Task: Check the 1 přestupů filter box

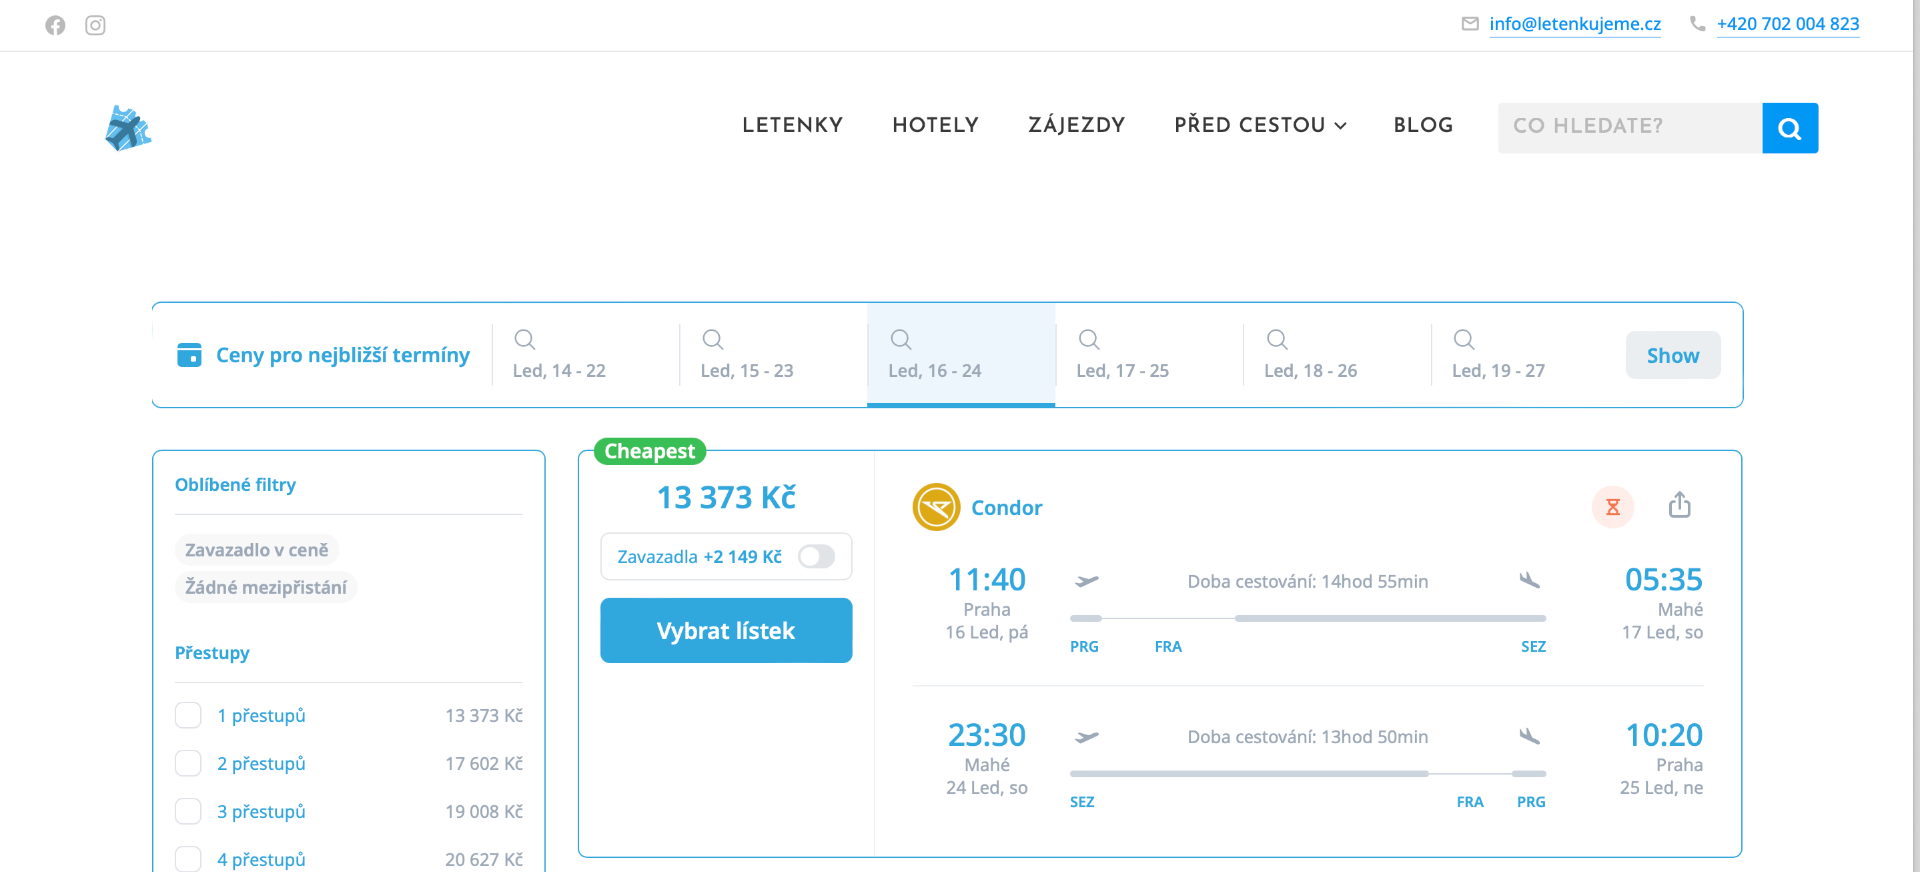Action: pyautogui.click(x=188, y=715)
